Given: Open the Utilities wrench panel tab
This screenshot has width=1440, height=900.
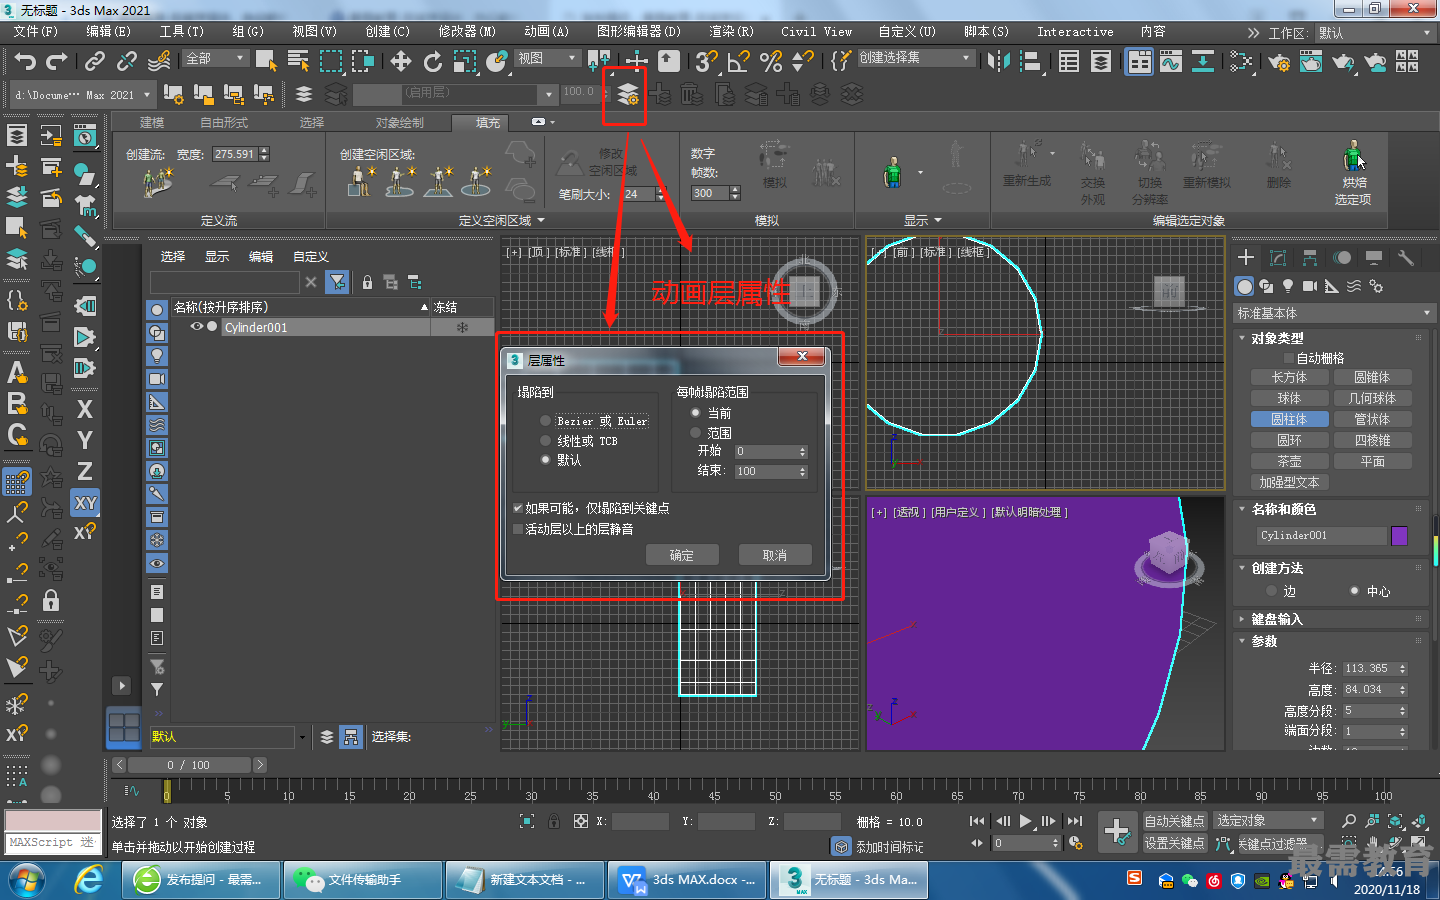Looking at the screenshot, I should click(1406, 257).
